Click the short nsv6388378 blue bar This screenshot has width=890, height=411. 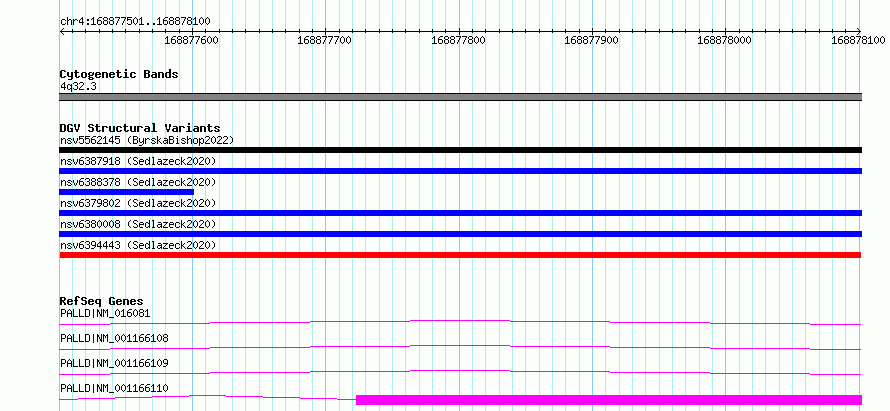(x=127, y=192)
